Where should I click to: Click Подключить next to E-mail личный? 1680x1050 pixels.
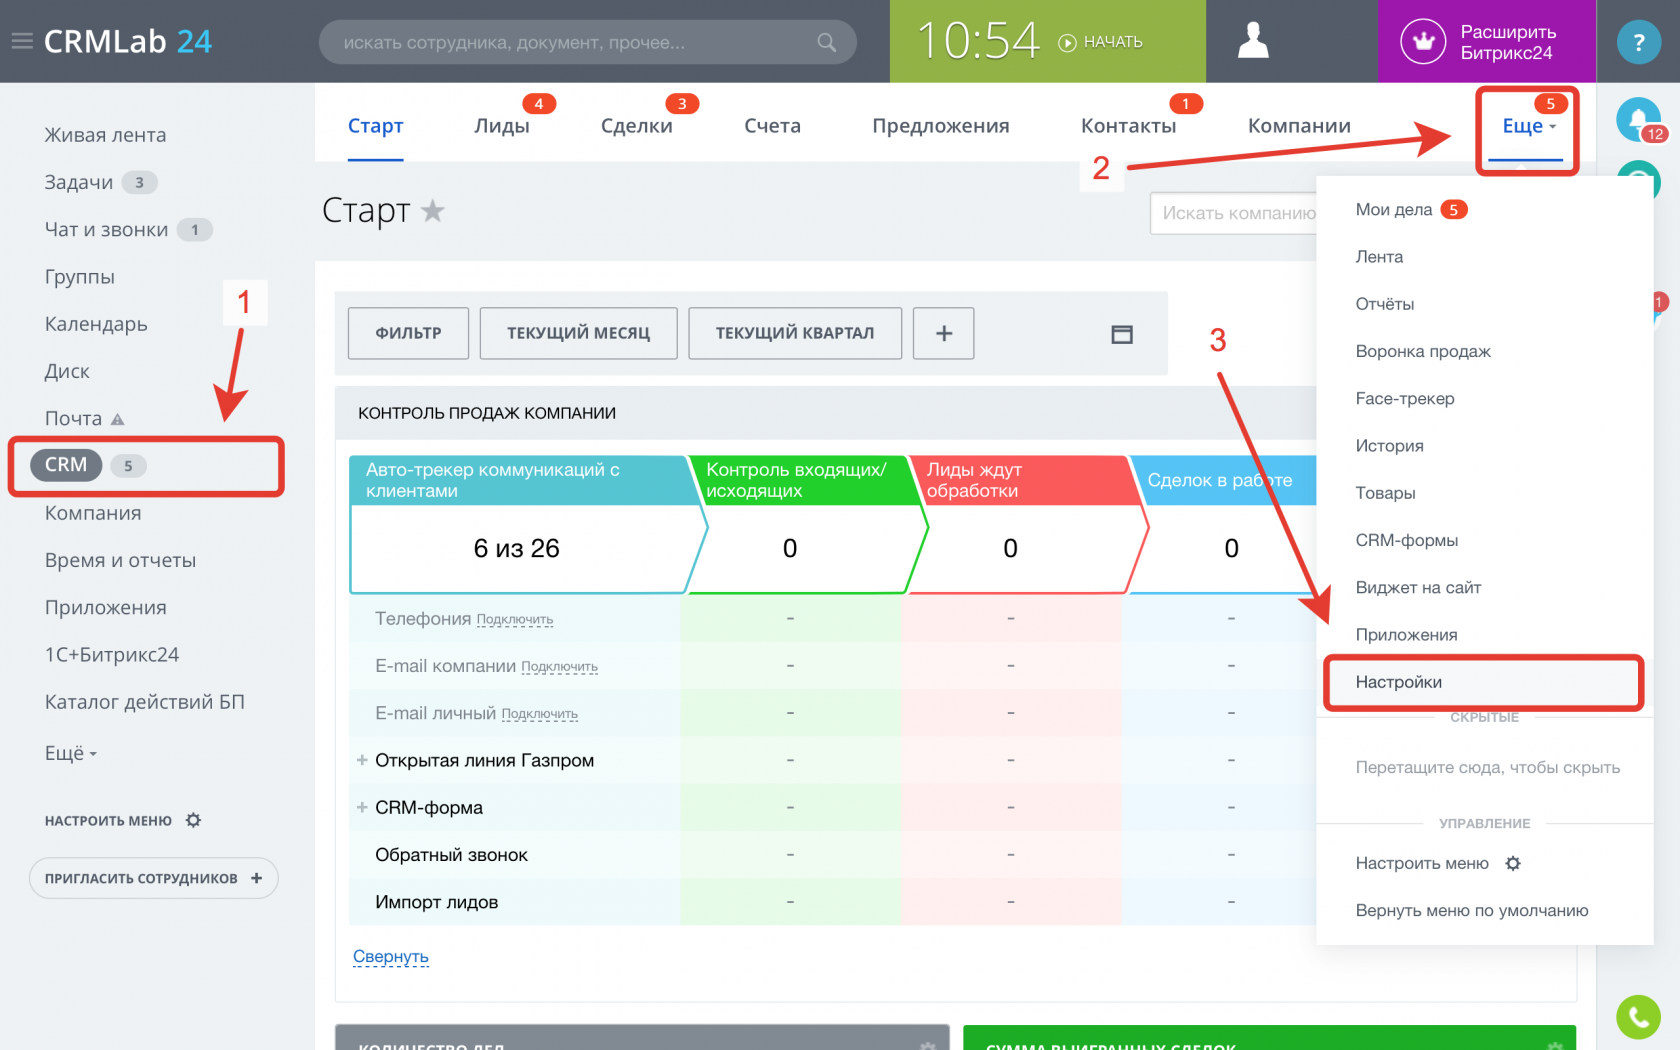pyautogui.click(x=540, y=714)
